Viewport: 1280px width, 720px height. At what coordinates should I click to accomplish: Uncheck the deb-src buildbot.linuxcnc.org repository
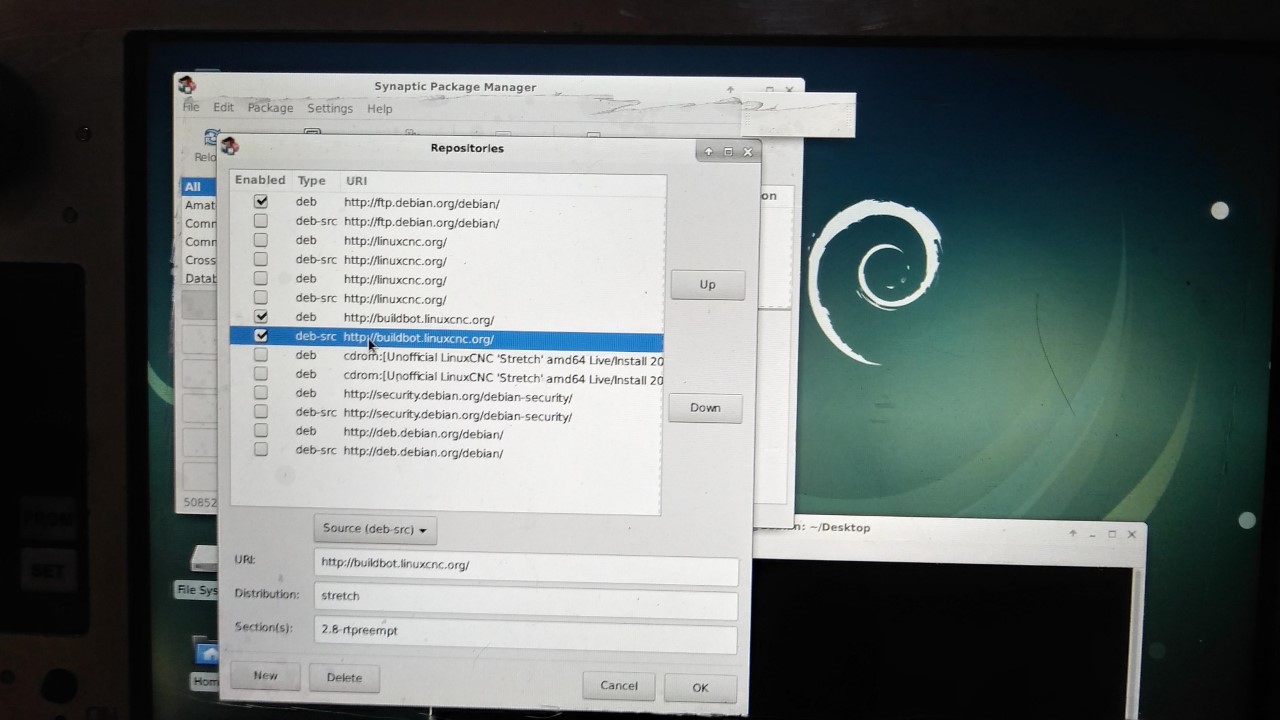261,336
